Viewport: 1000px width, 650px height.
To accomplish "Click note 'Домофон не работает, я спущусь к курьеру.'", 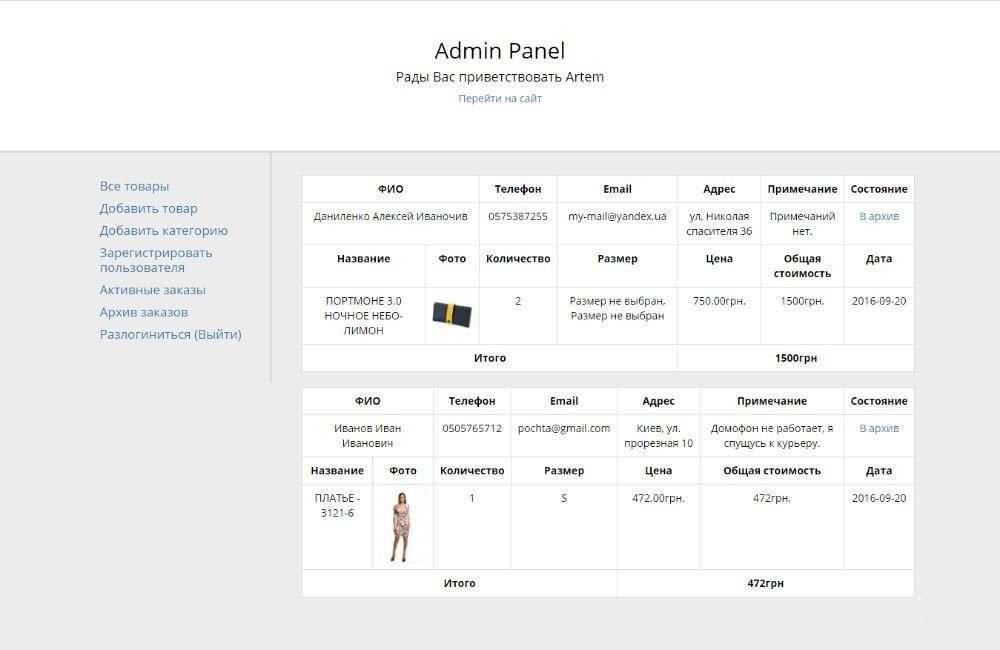I will tap(772, 436).
